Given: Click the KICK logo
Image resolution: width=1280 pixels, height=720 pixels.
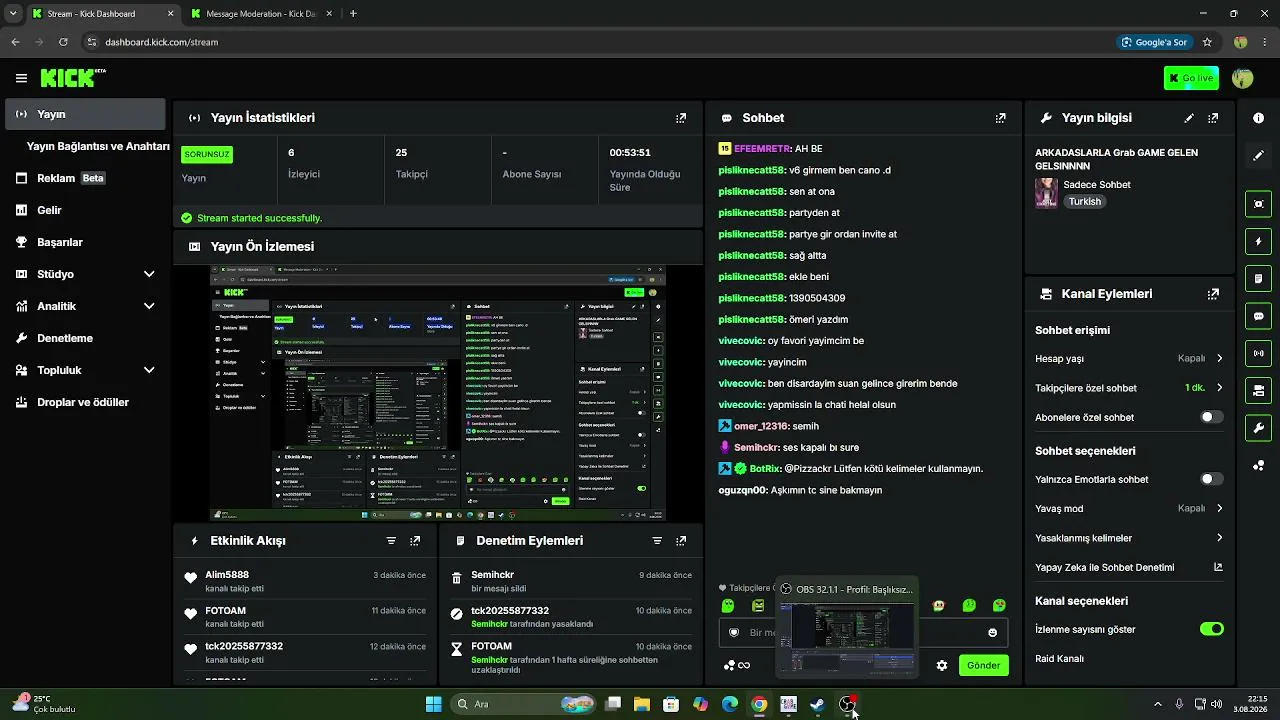Looking at the screenshot, I should click(x=73, y=77).
